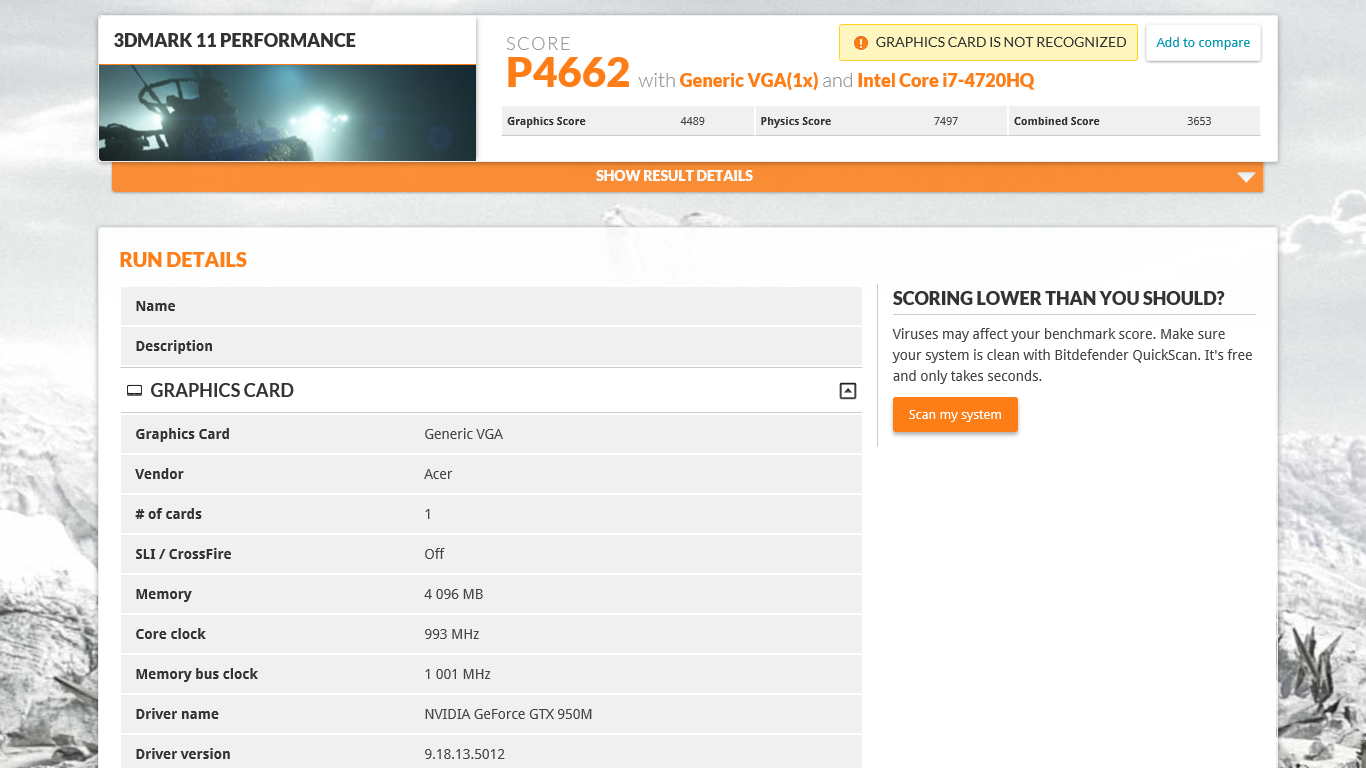Screen dimensions: 1366x768
Task: Click the SCORE label above P4662
Action: (538, 44)
